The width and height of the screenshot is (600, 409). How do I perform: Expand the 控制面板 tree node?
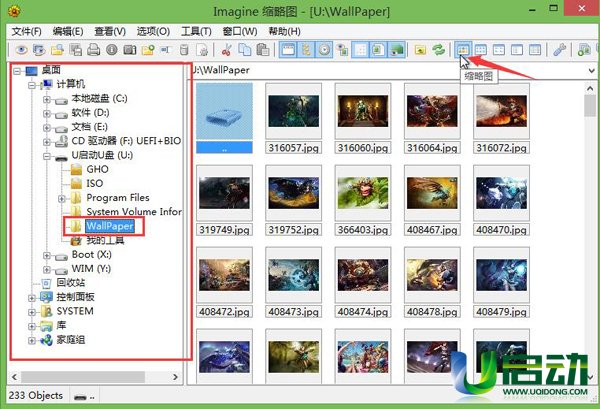(32, 298)
